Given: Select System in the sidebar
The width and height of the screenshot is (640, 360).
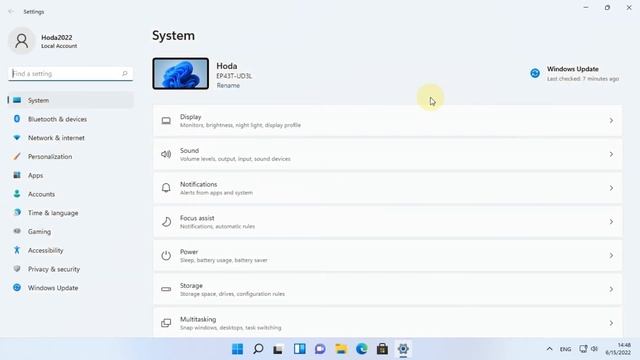Looking at the screenshot, I should point(71,100).
